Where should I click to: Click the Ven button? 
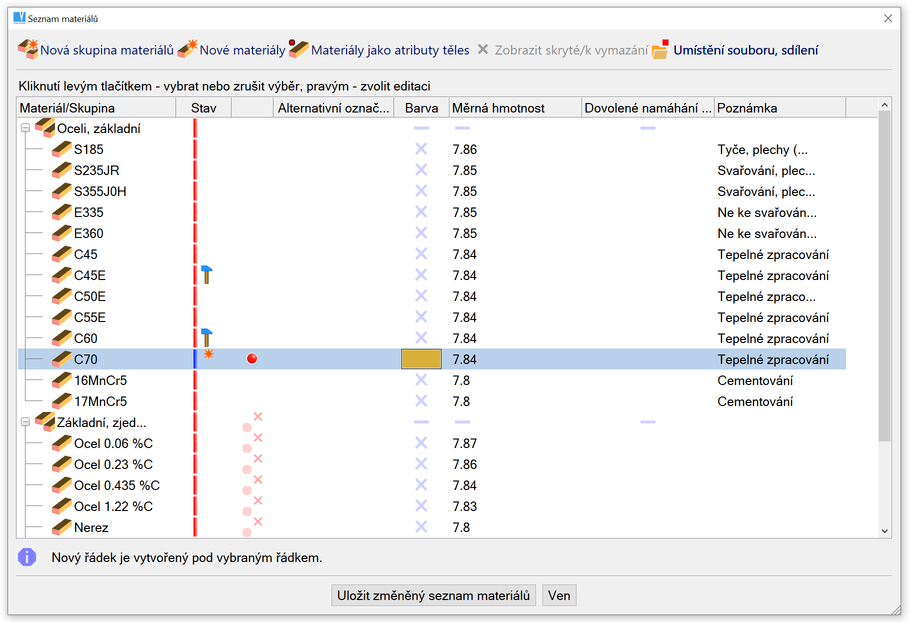click(559, 596)
